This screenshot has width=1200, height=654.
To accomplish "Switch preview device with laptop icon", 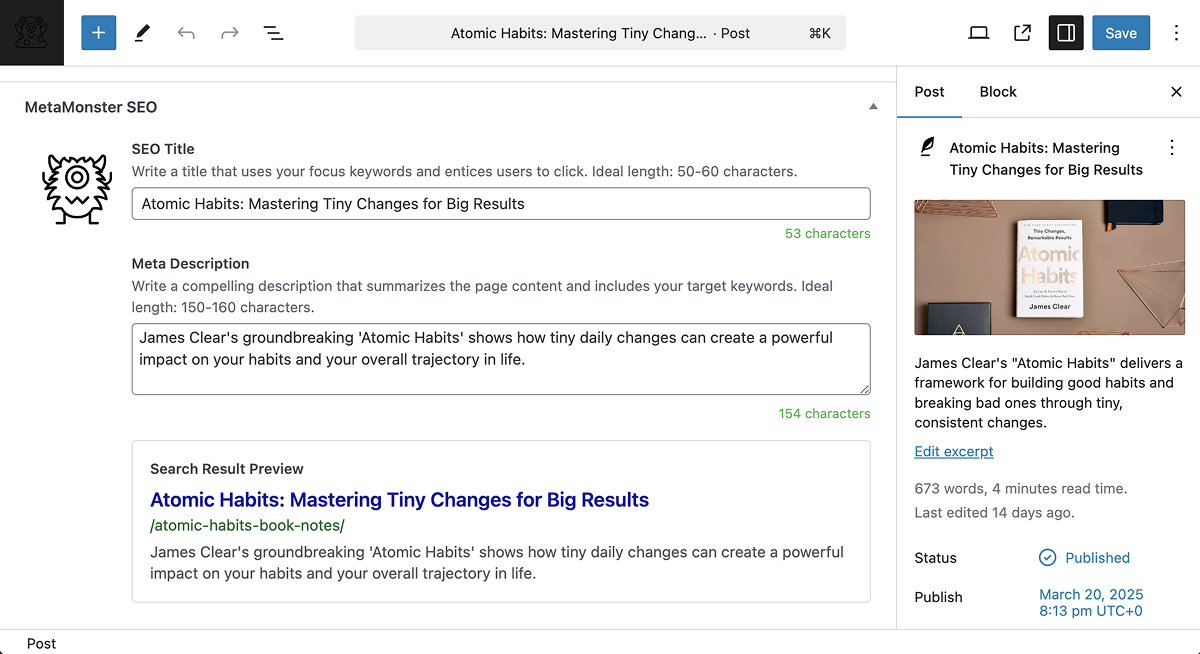I will click(x=979, y=33).
